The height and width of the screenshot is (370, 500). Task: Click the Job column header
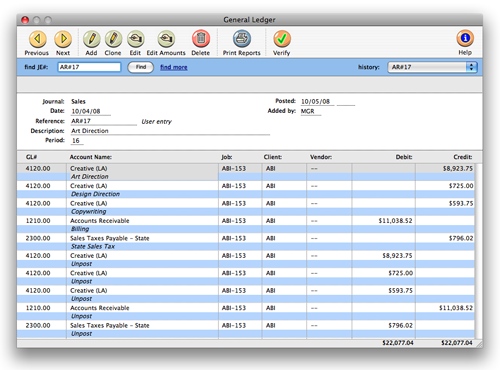(x=227, y=157)
